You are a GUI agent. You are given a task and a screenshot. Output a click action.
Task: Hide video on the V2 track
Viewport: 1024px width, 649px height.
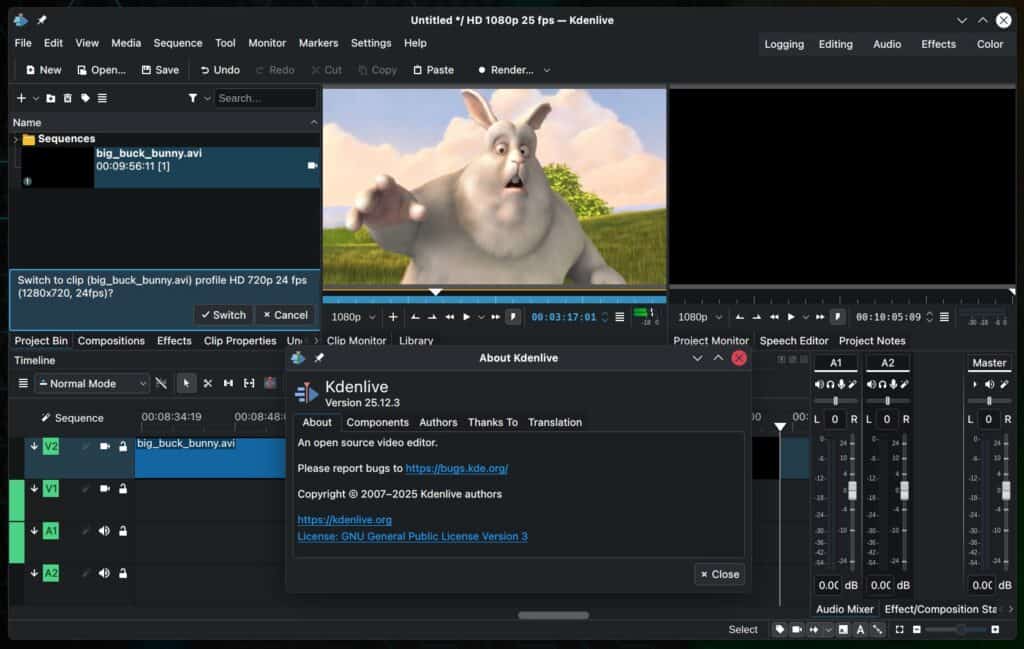(x=104, y=446)
